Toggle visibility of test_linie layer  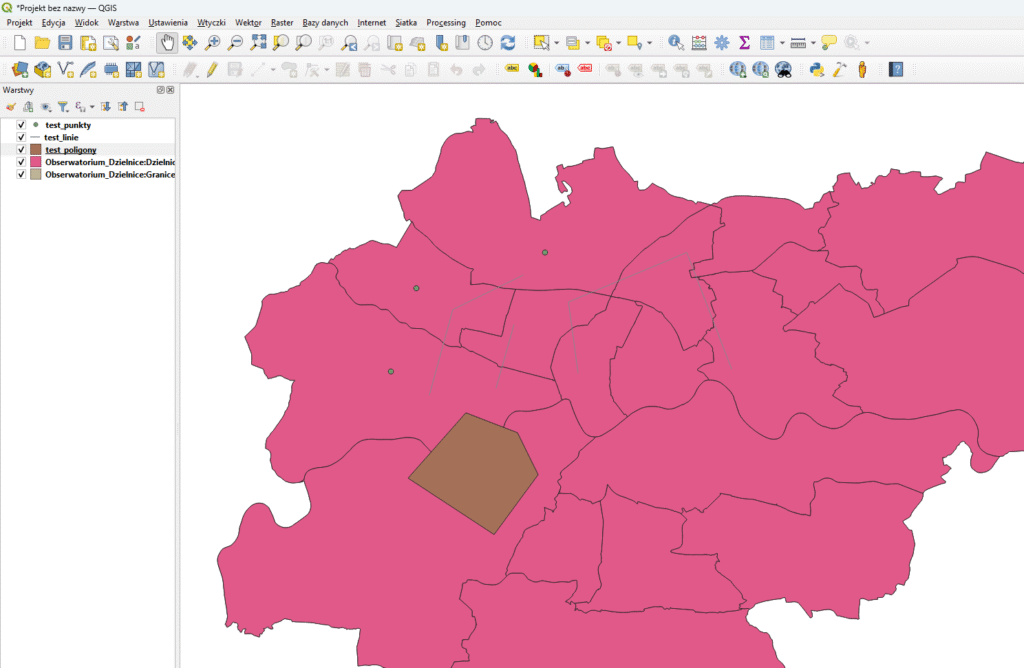click(x=21, y=137)
